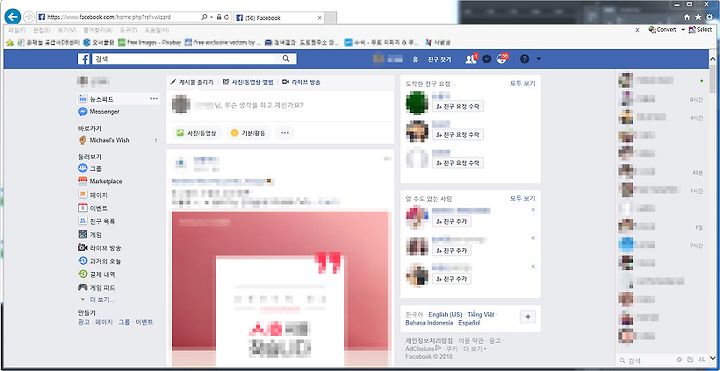Click the magnifier icon in Facebook search
The image size is (720, 371).
[x=286, y=59]
